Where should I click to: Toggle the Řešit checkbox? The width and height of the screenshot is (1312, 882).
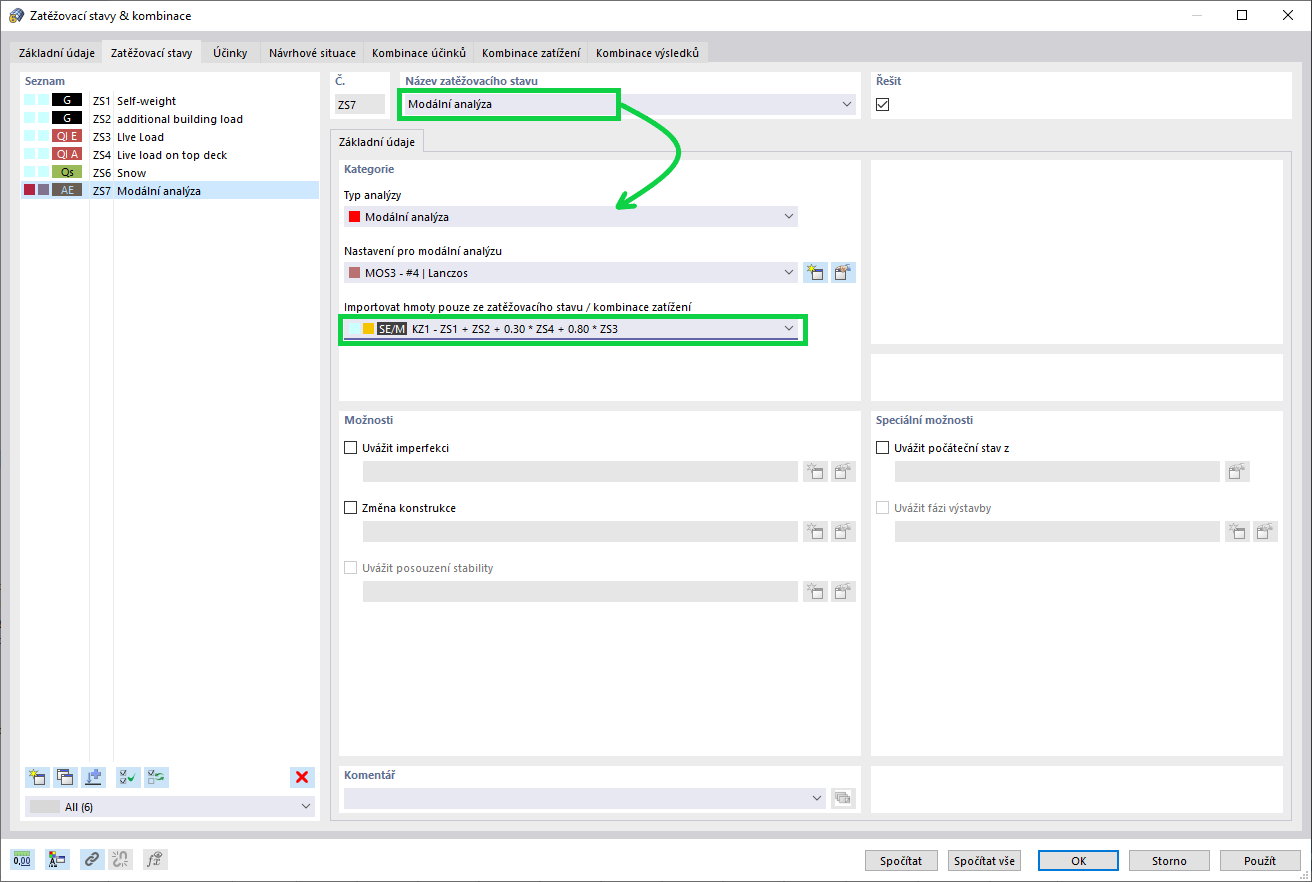pos(882,105)
